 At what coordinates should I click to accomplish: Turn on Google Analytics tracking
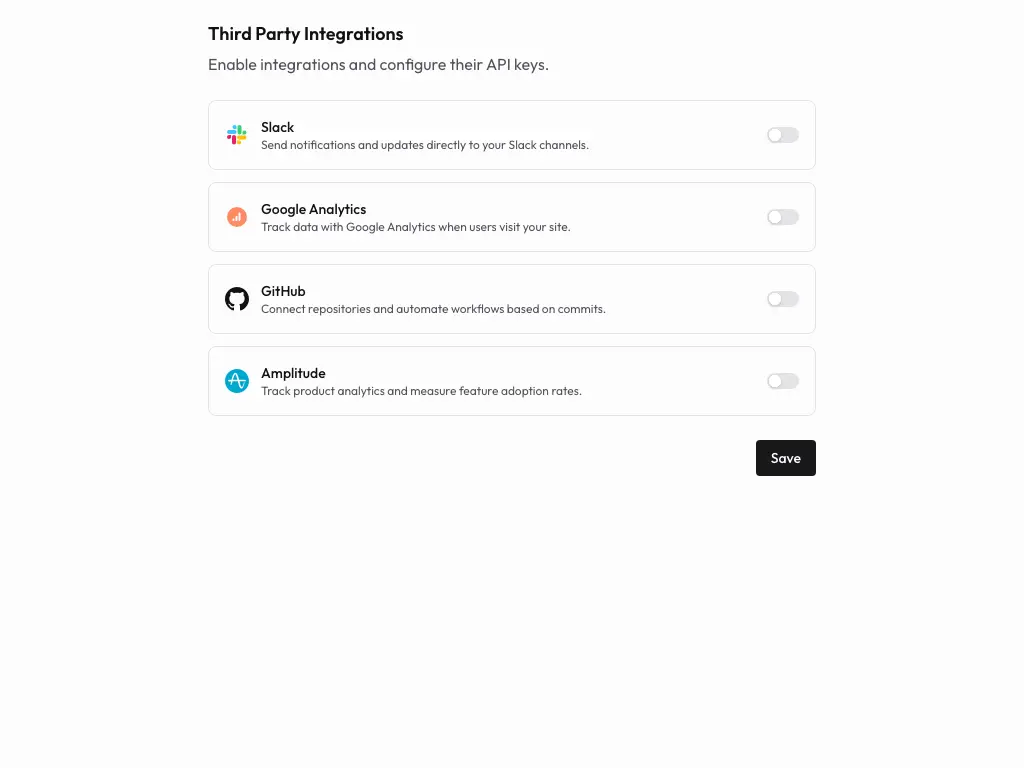[x=782, y=216]
